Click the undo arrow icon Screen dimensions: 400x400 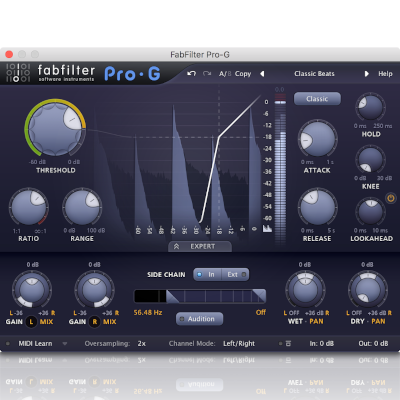[191, 73]
